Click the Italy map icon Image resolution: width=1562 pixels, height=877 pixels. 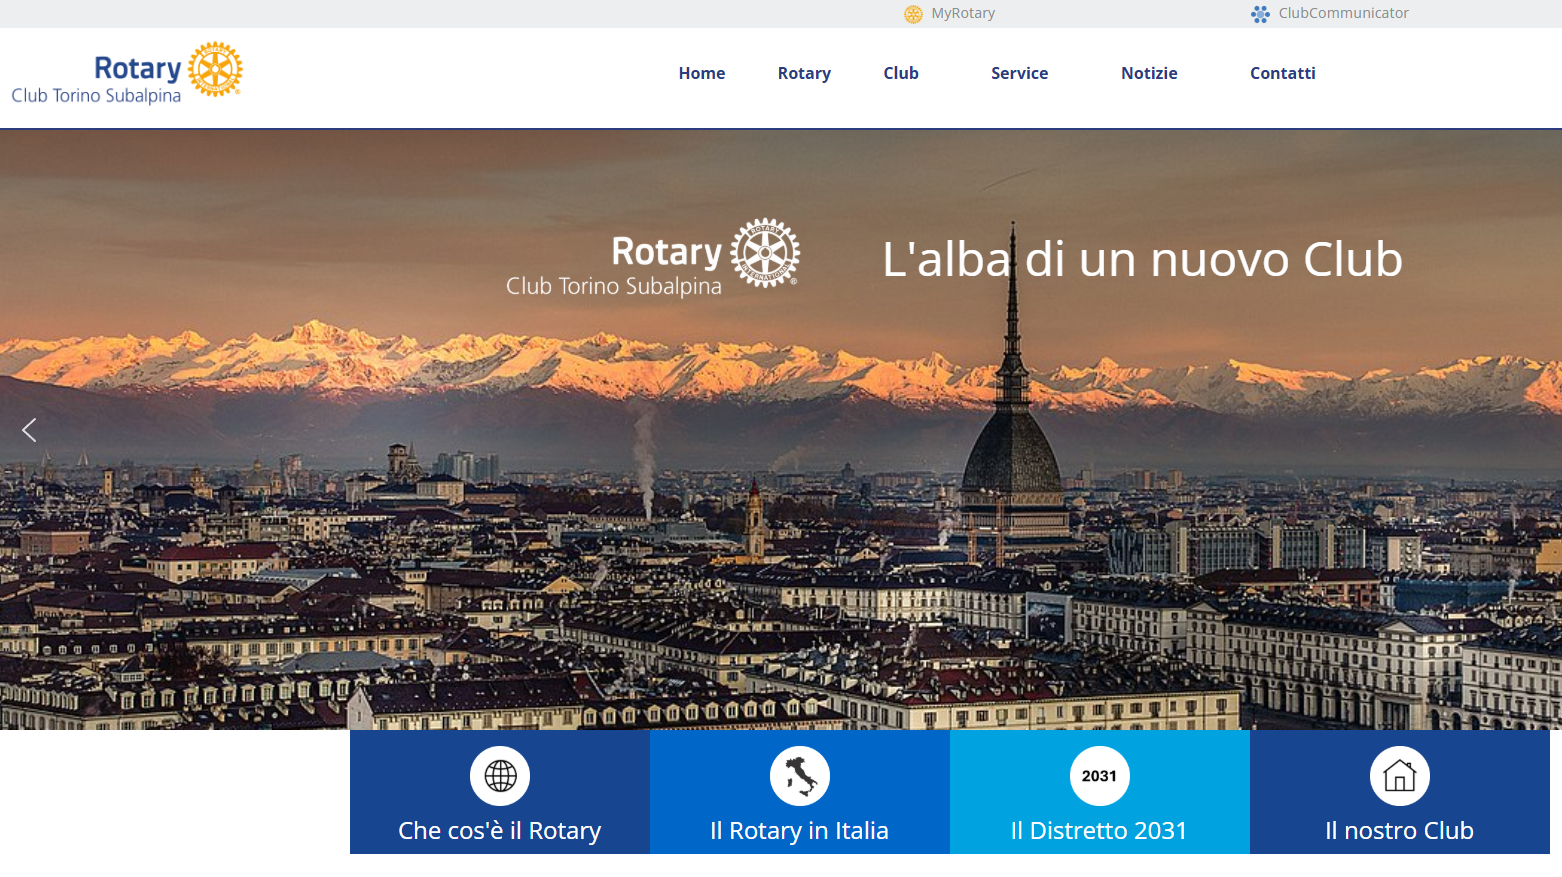click(800, 776)
